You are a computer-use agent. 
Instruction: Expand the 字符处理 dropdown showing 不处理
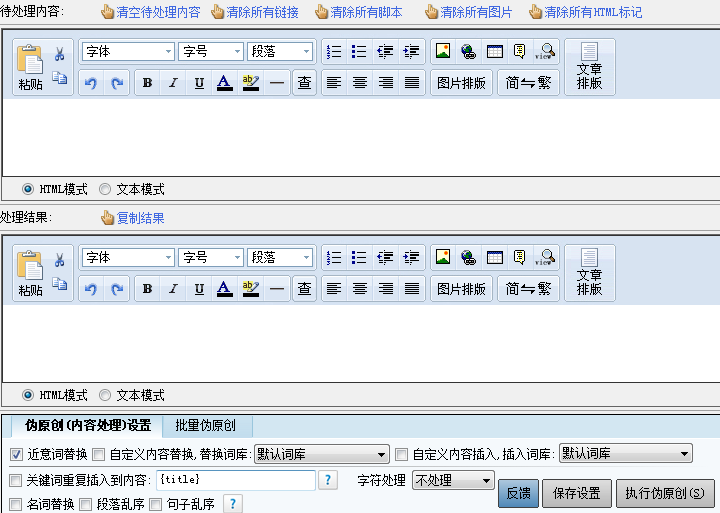pos(453,480)
